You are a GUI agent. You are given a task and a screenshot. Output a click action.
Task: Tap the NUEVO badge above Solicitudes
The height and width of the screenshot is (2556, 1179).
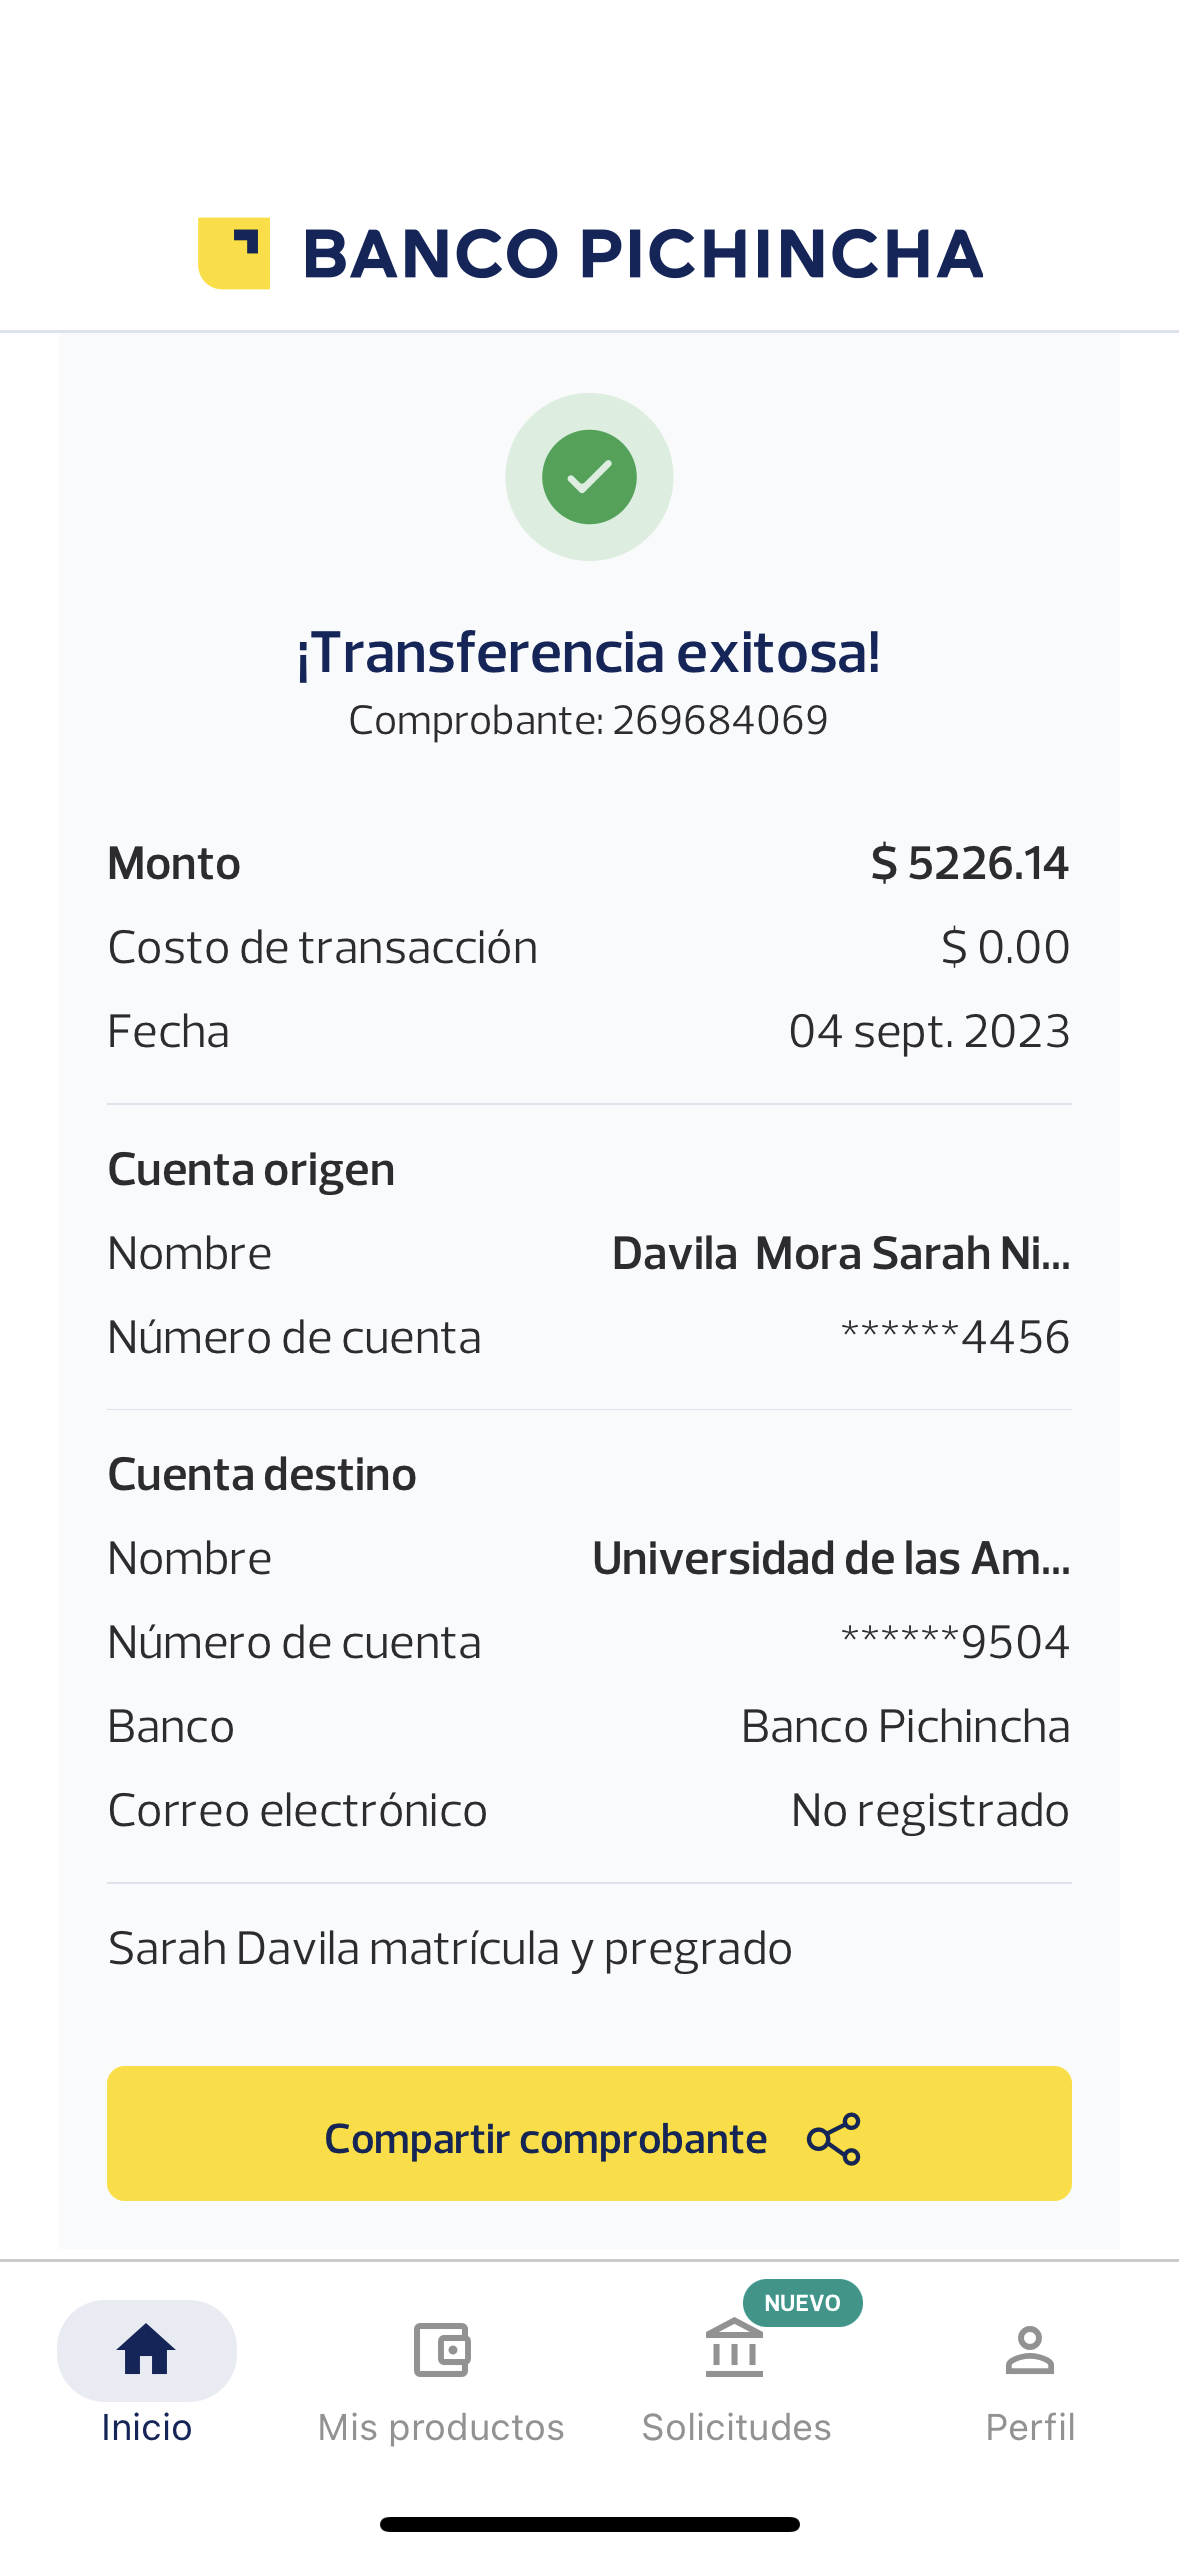coord(802,2303)
